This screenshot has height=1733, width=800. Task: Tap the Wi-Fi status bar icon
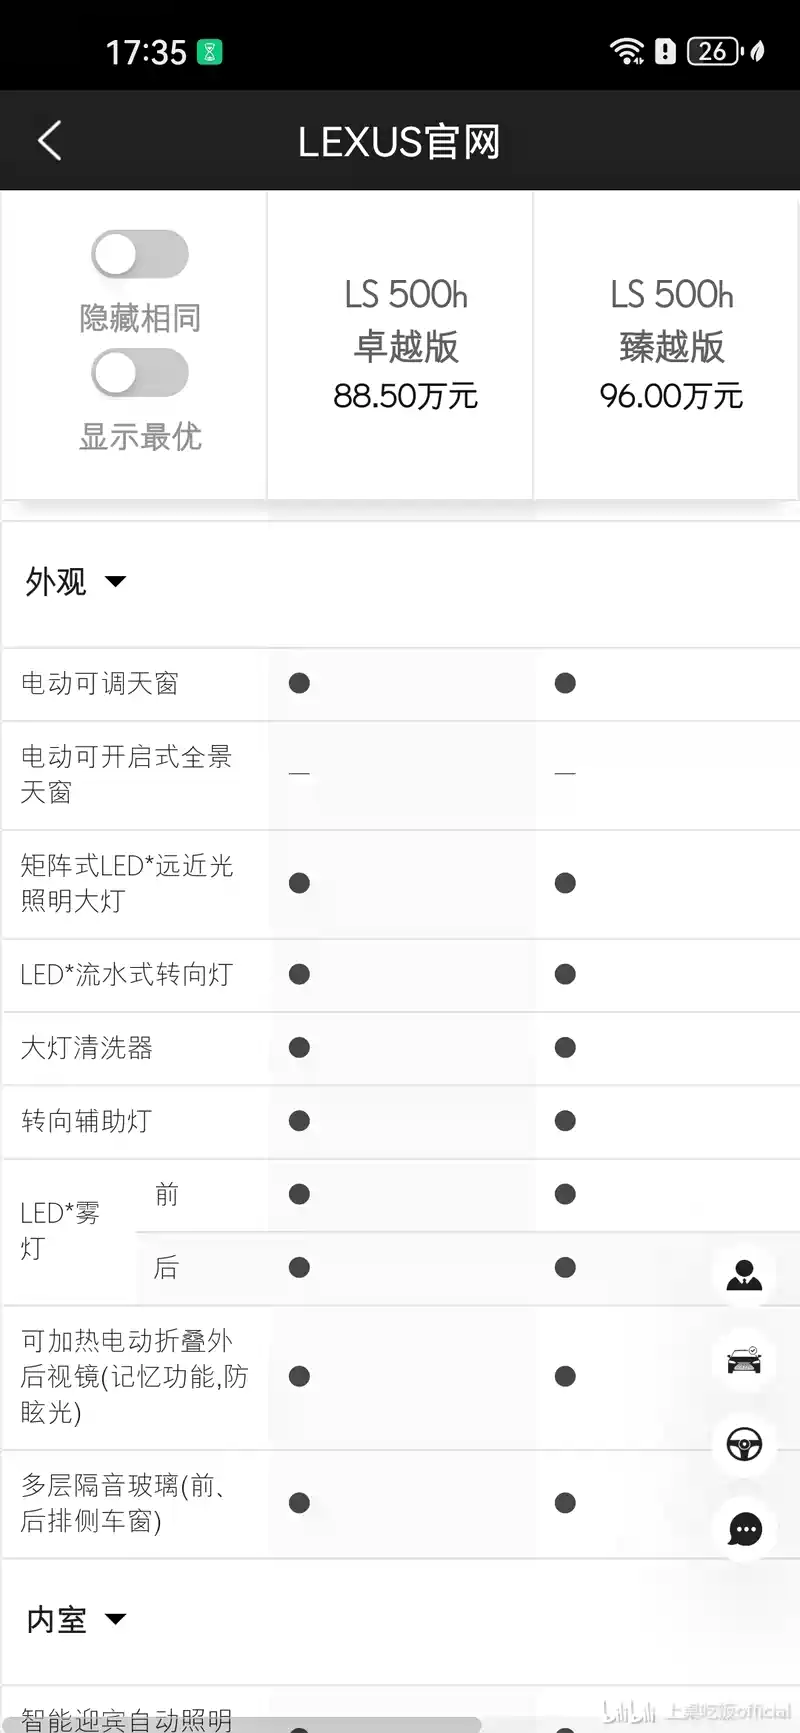628,51
